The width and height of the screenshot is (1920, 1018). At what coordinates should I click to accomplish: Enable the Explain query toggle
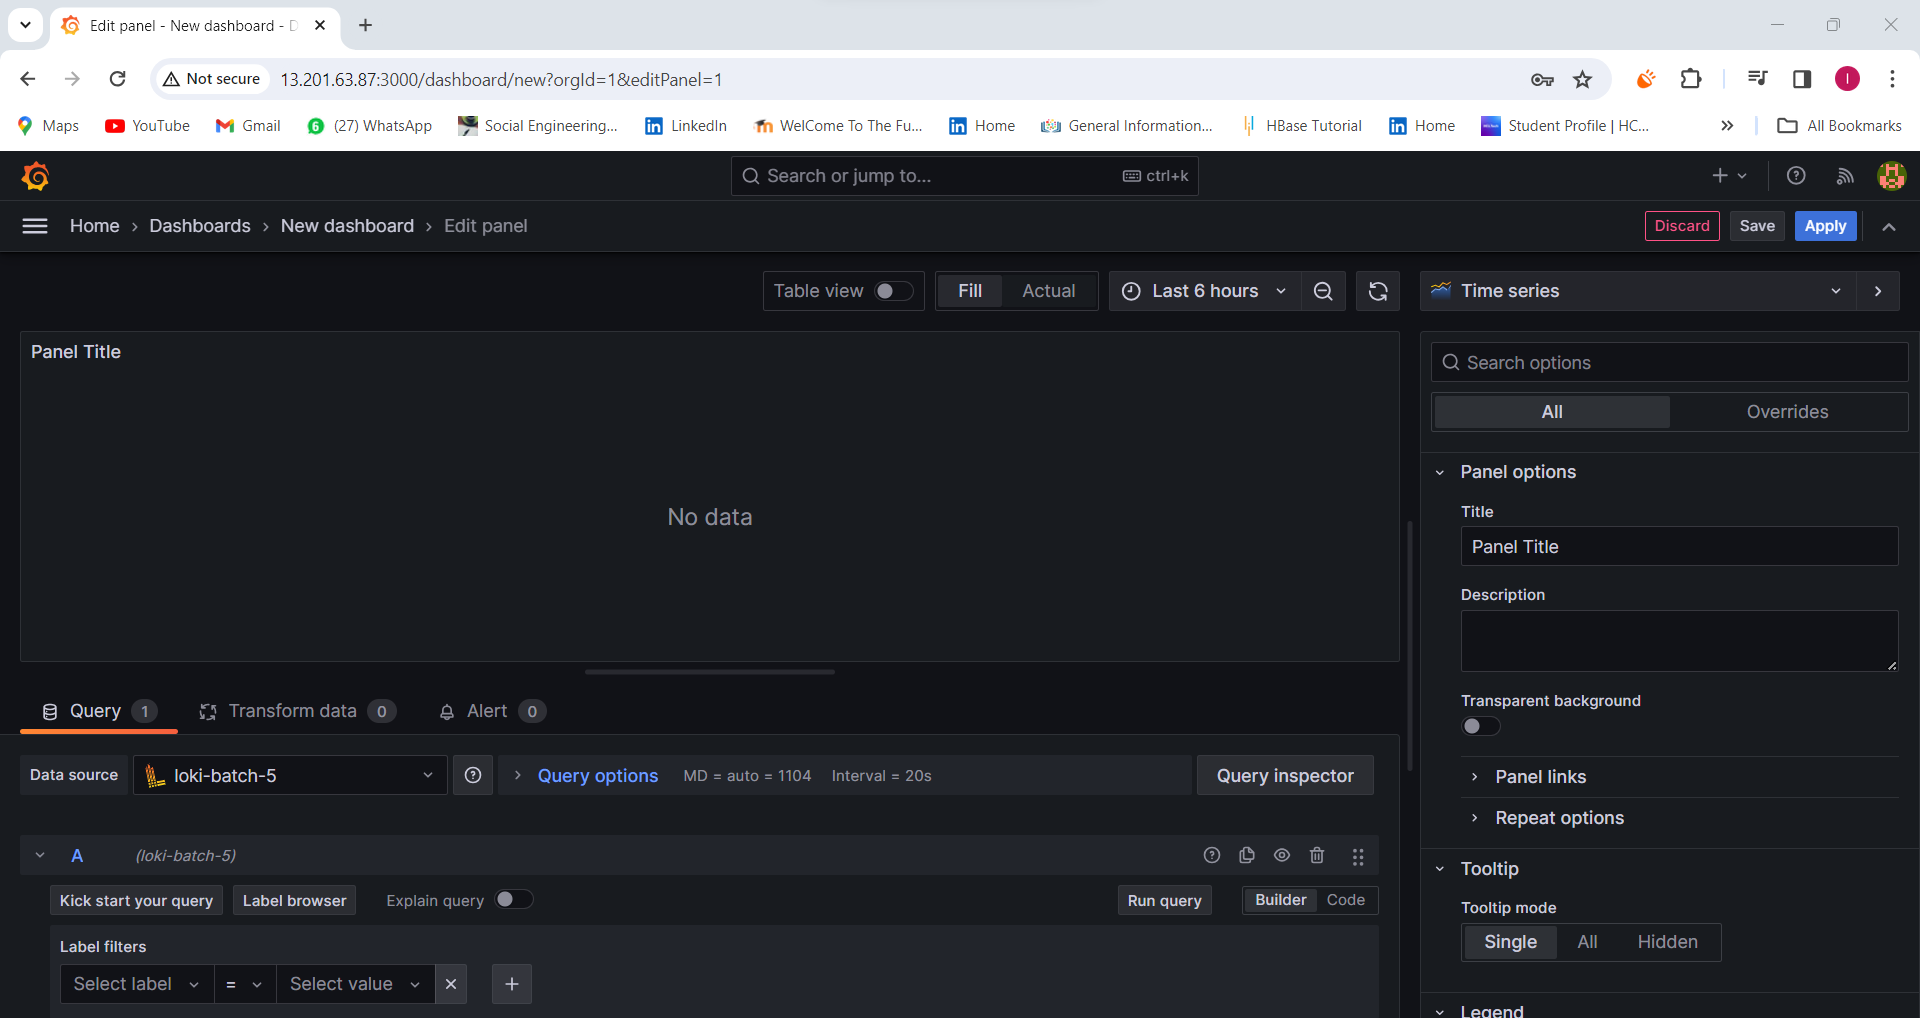[514, 899]
